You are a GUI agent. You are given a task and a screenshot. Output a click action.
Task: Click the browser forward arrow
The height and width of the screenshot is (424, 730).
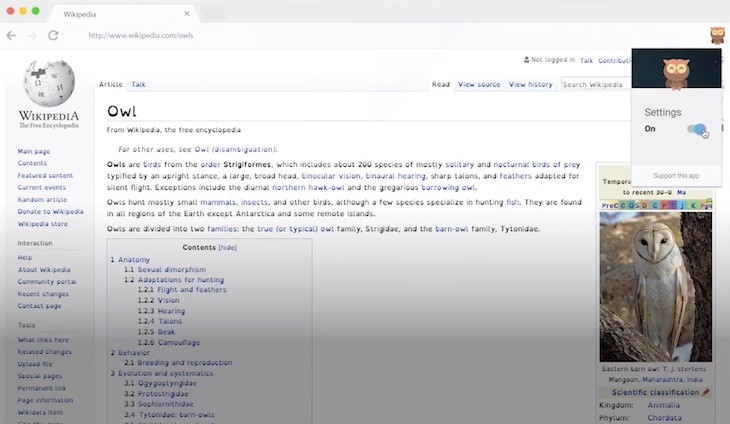[x=31, y=35]
